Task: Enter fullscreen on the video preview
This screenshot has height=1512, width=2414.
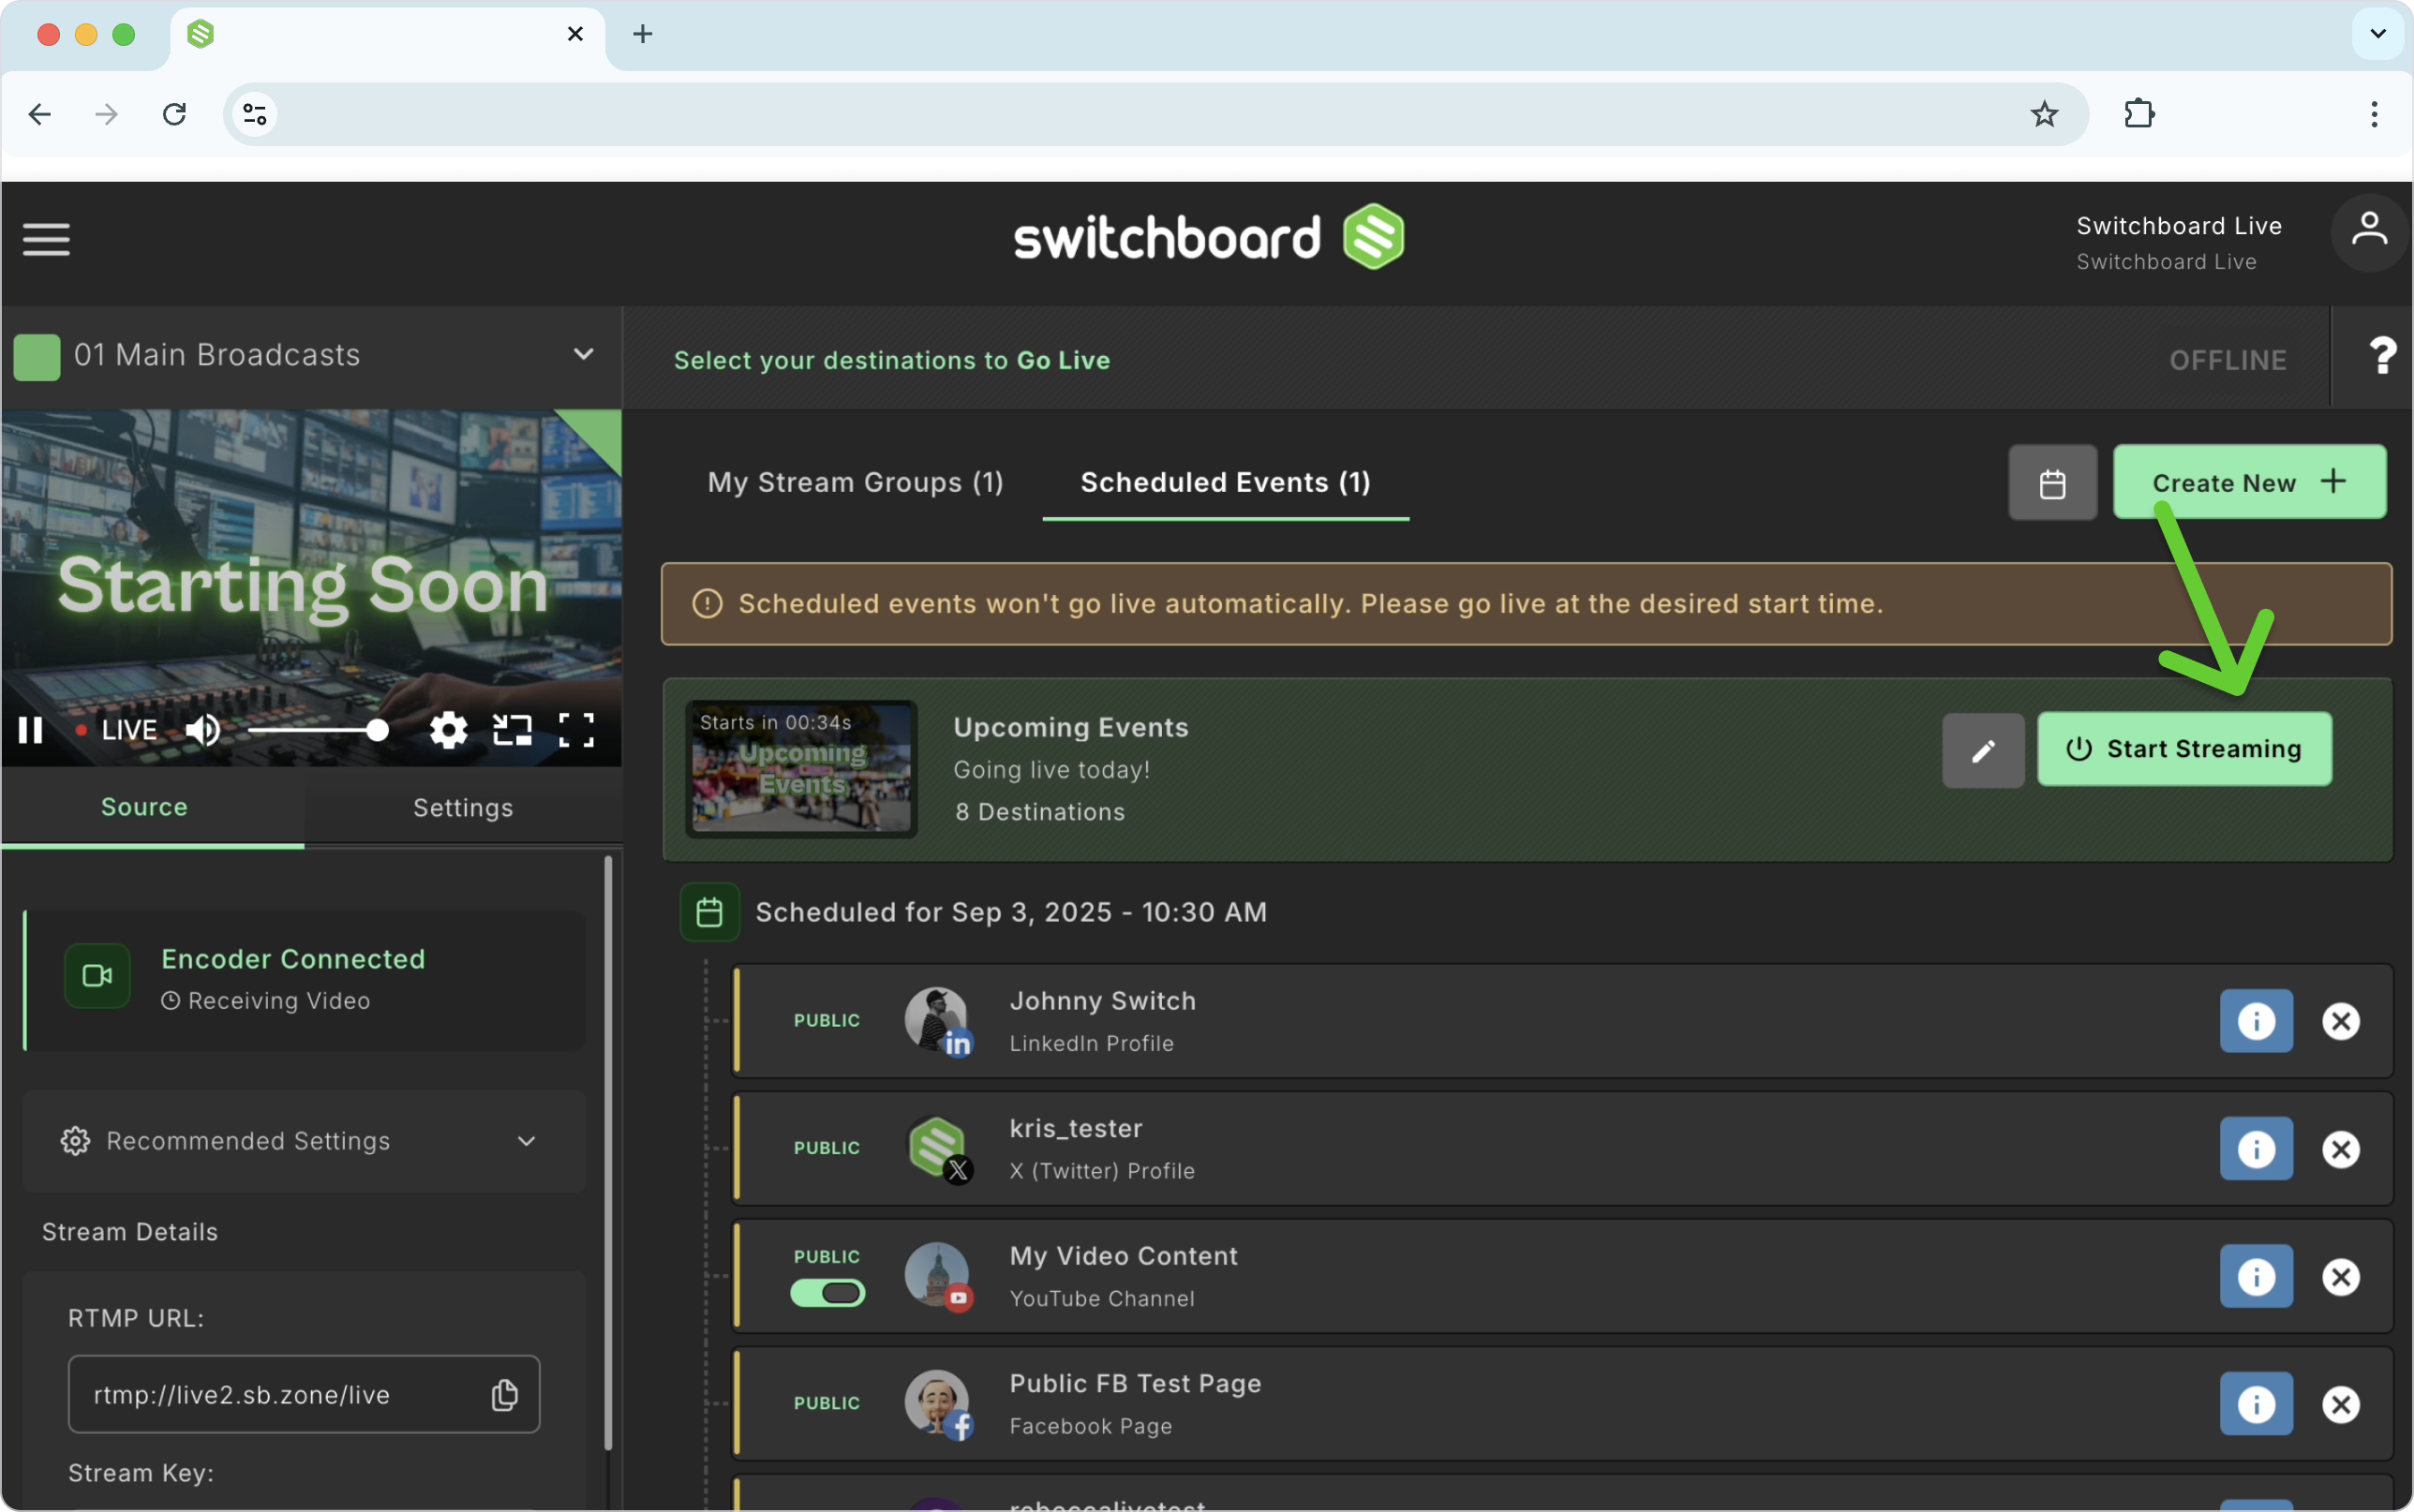Action: click(576, 730)
